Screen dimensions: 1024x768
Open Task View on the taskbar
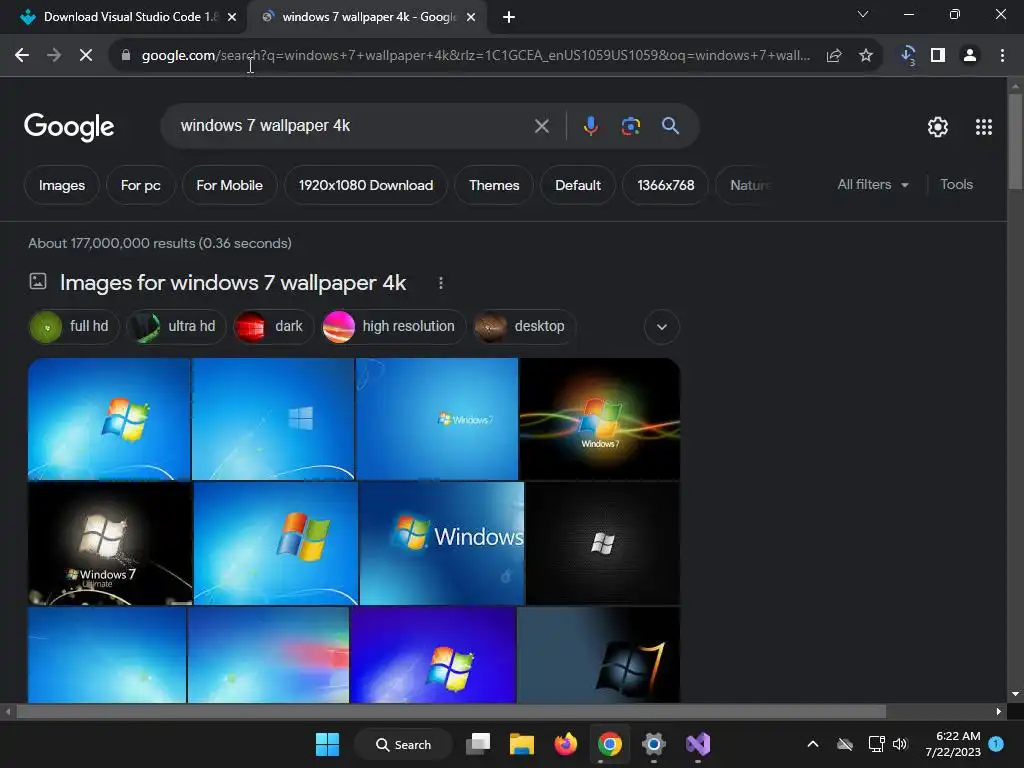[478, 744]
